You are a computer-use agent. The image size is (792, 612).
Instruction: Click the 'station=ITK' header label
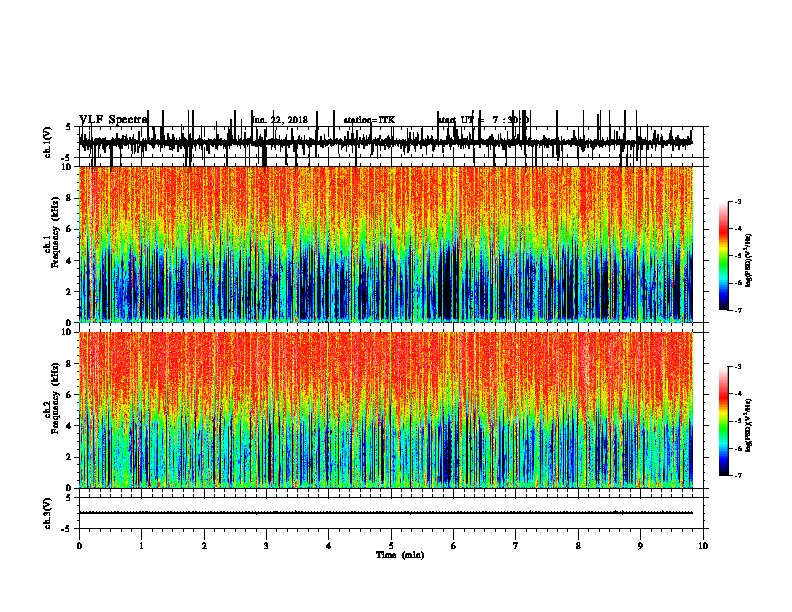pyautogui.click(x=369, y=120)
